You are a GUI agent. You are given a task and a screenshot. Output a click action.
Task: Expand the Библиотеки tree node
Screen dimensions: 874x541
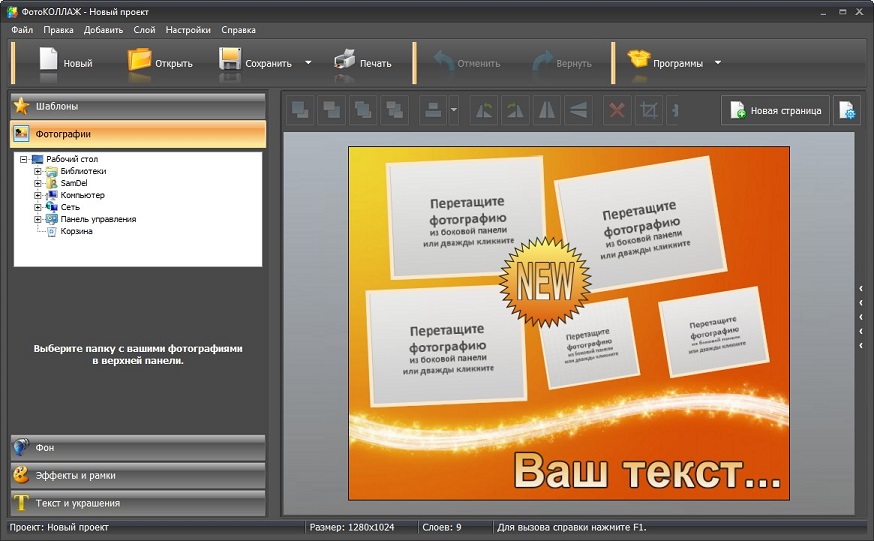(38, 171)
